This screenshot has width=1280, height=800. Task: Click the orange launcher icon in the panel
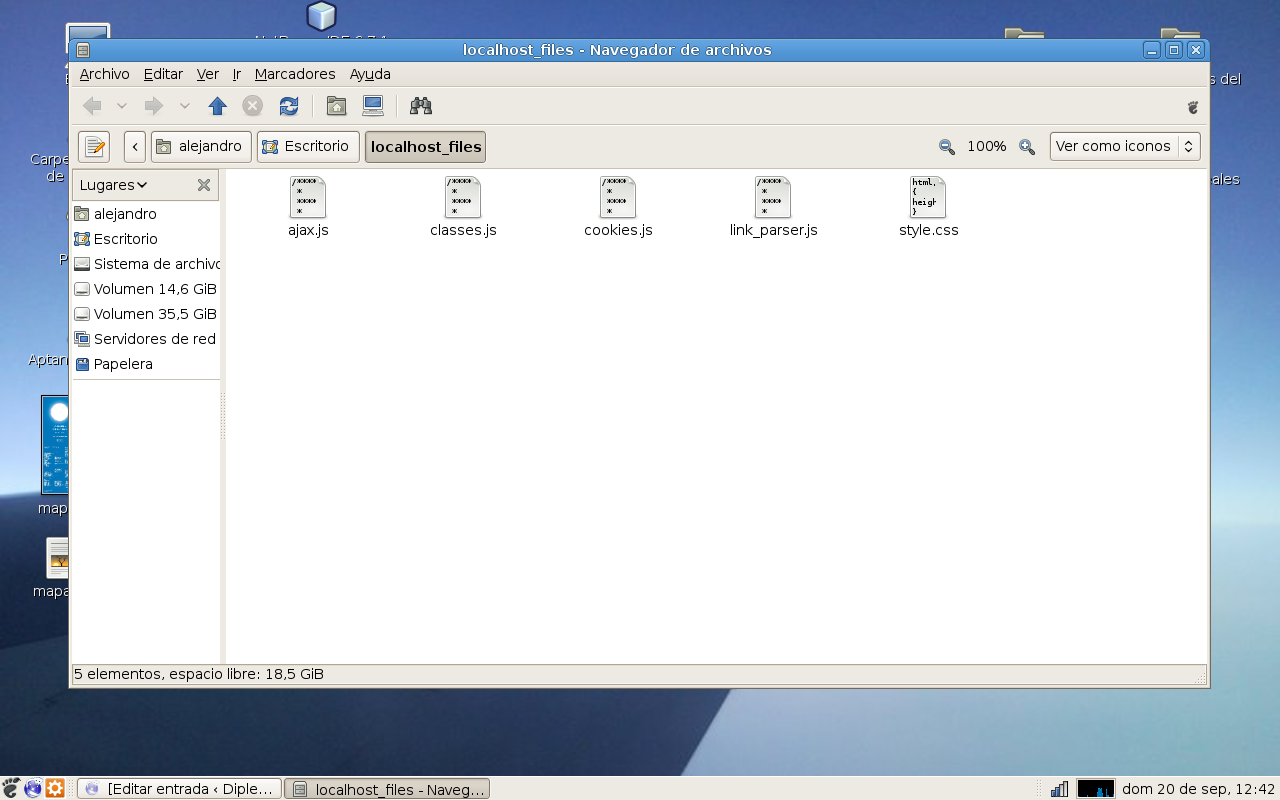tap(55, 788)
